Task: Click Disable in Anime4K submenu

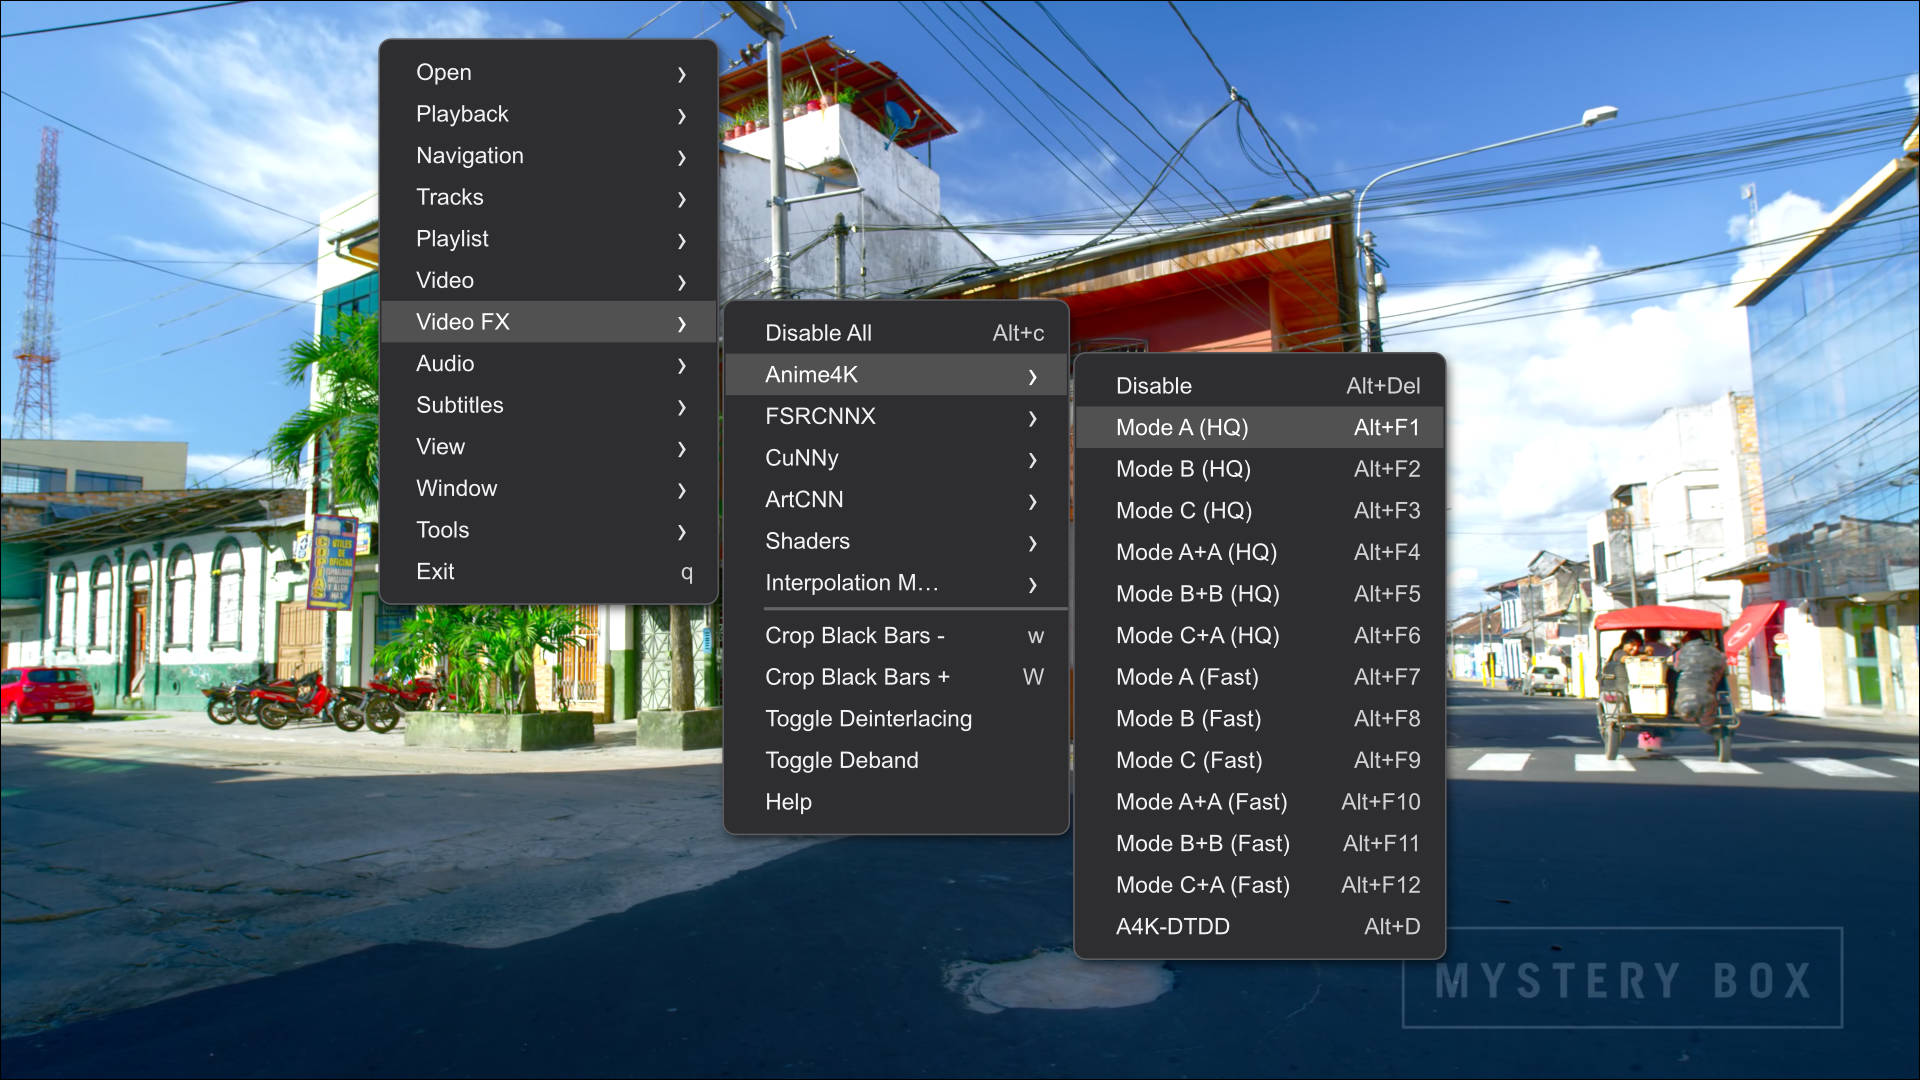Action: pyautogui.click(x=1260, y=386)
